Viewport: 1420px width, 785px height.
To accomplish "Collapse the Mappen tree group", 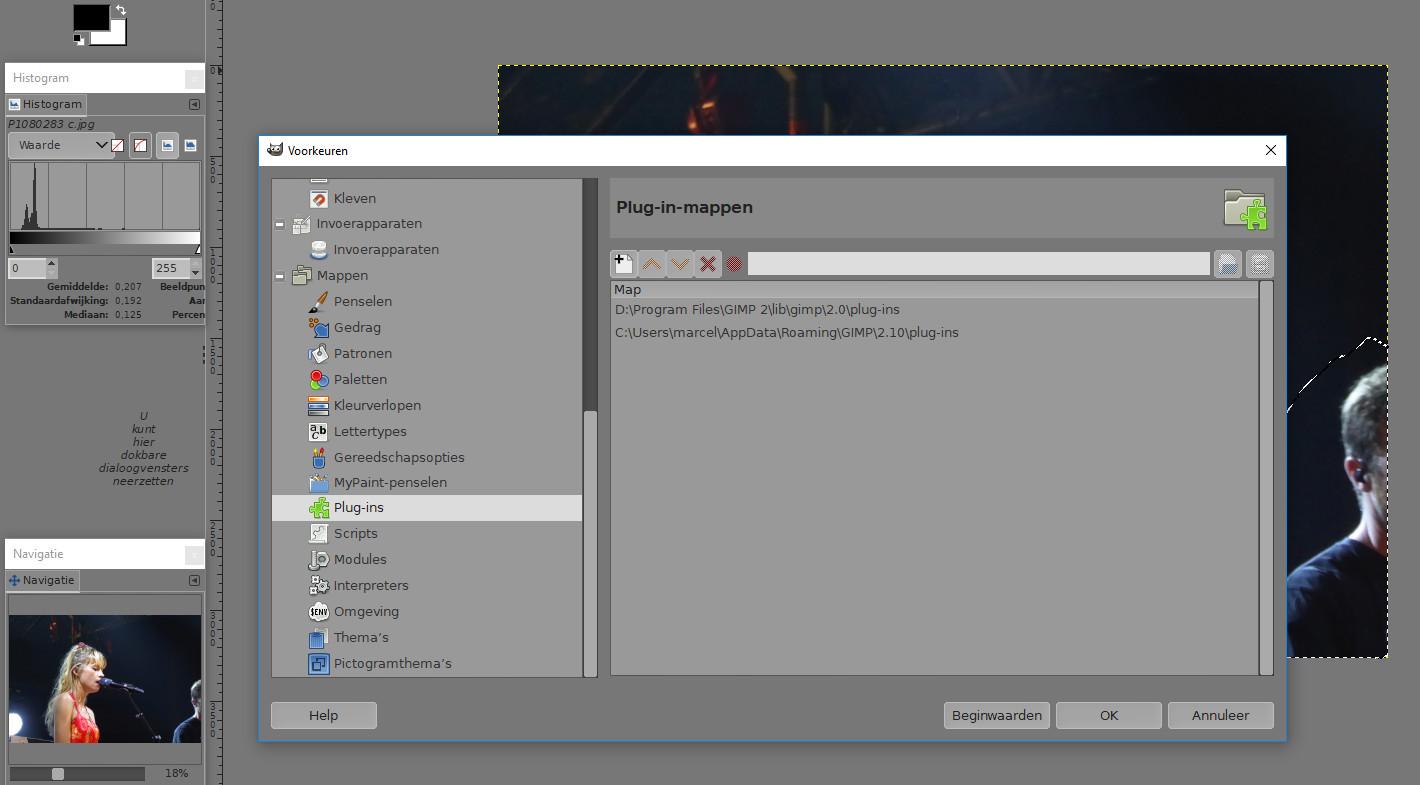I will 280,276.
